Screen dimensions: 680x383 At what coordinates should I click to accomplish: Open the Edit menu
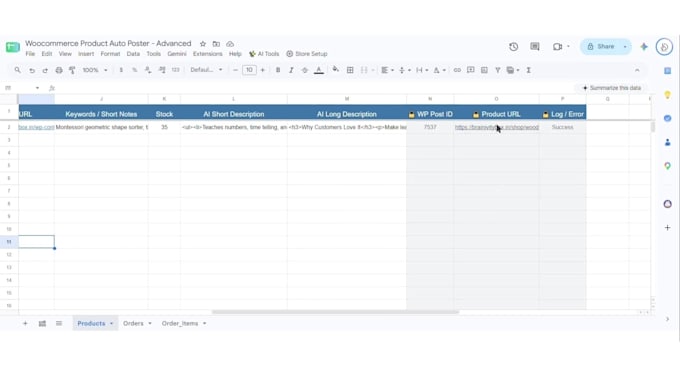tap(47, 54)
